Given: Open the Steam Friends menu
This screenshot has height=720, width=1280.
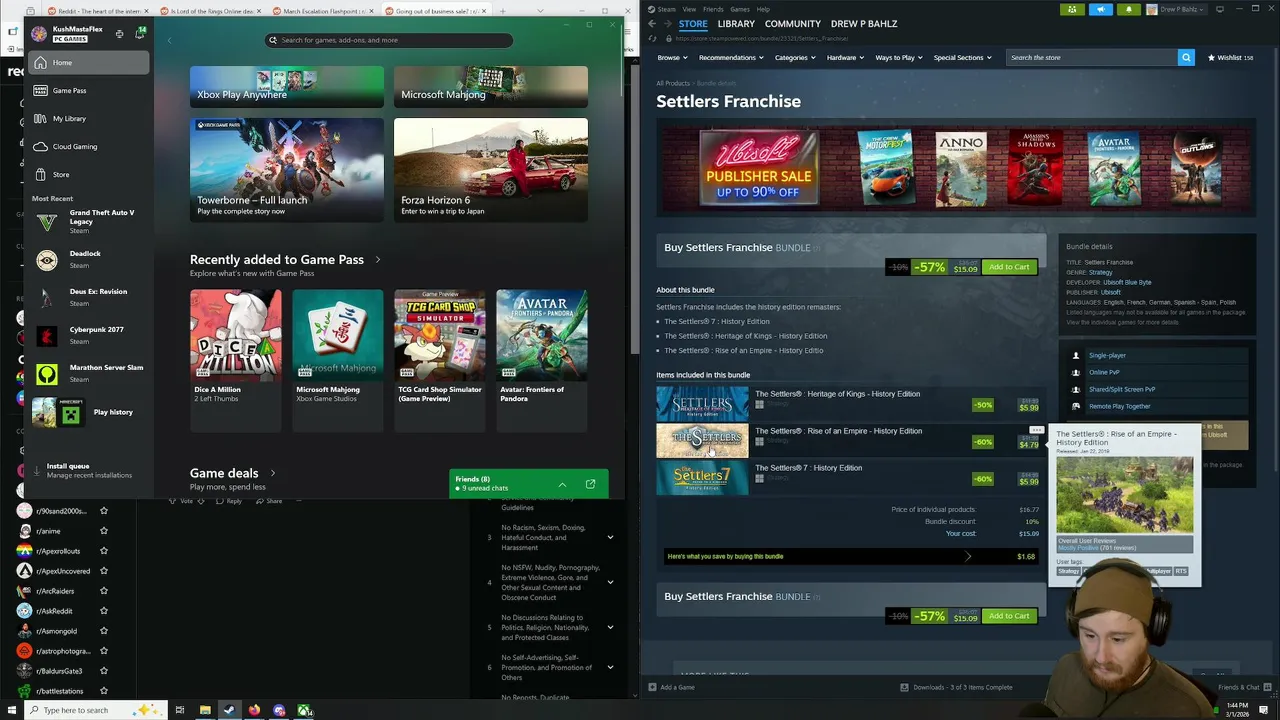Looking at the screenshot, I should [713, 9].
